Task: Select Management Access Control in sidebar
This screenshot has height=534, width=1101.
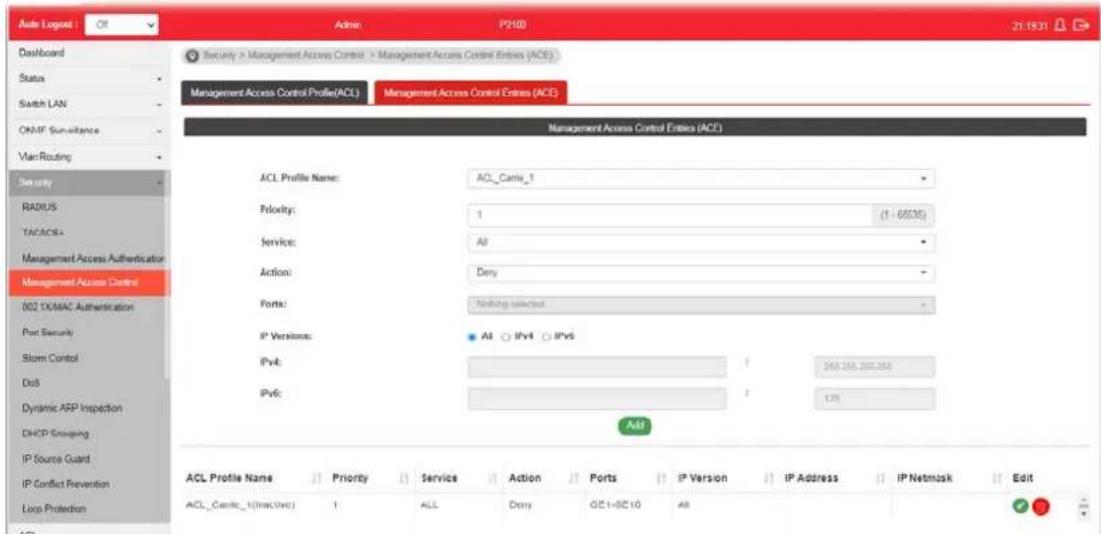Action: [x=90, y=282]
